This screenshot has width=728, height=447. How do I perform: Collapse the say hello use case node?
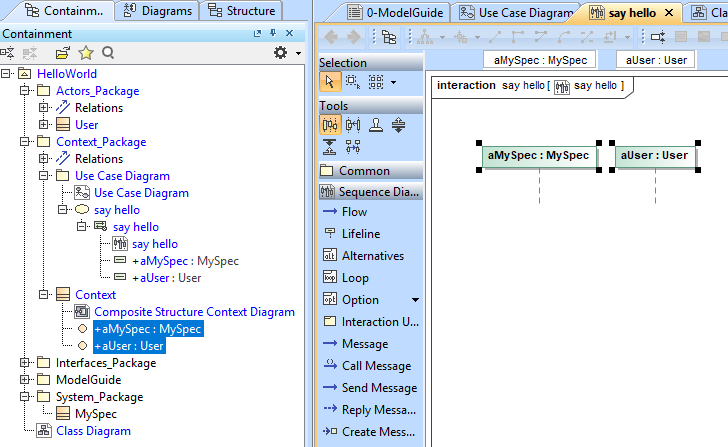click(x=63, y=210)
